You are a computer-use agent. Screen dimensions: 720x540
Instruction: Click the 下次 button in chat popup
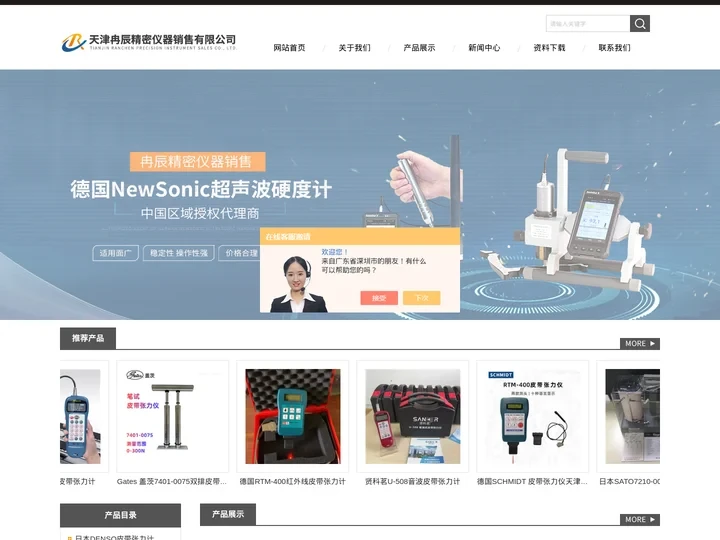click(x=422, y=298)
